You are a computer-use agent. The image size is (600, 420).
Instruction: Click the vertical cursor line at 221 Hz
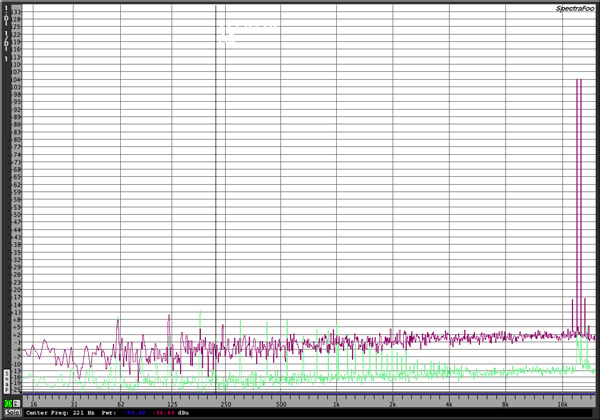pos(216,199)
